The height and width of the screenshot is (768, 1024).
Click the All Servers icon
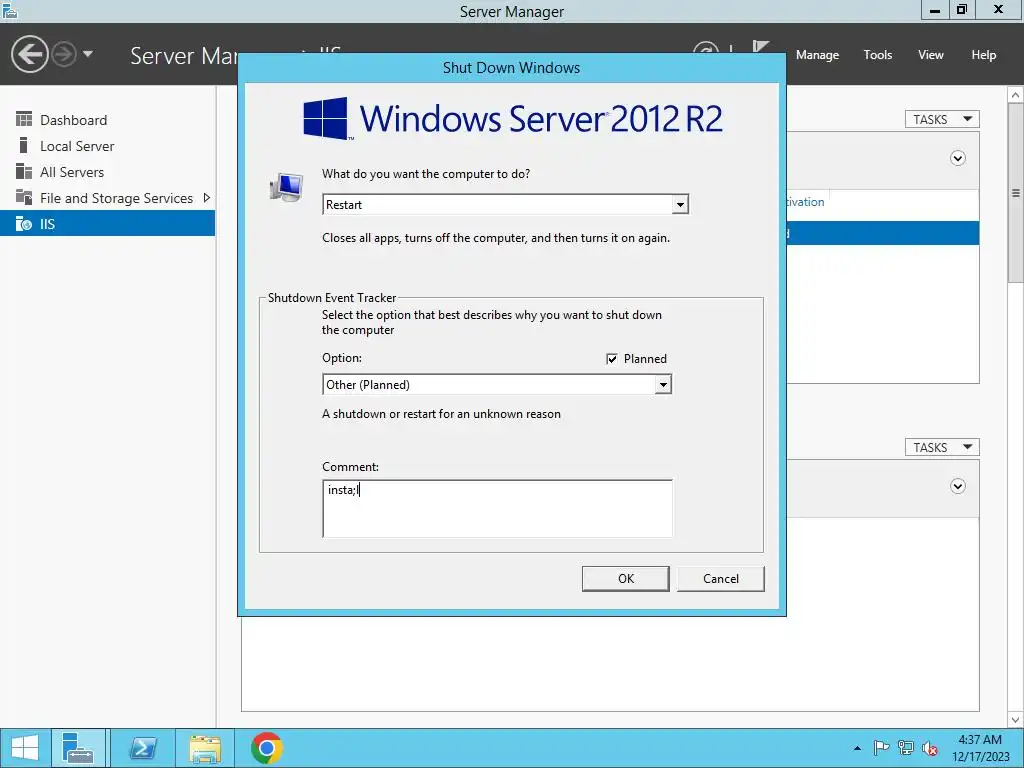[x=24, y=171]
